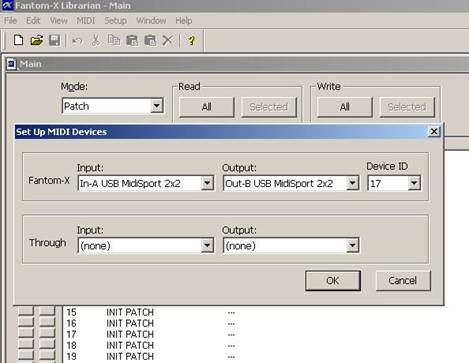Click the Save floppy disk icon

[54, 40]
